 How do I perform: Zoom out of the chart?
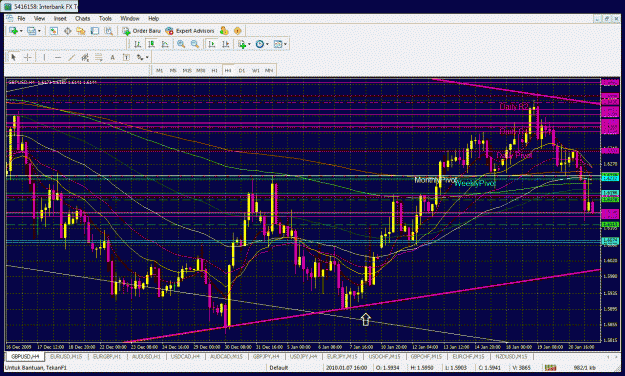coord(195,44)
